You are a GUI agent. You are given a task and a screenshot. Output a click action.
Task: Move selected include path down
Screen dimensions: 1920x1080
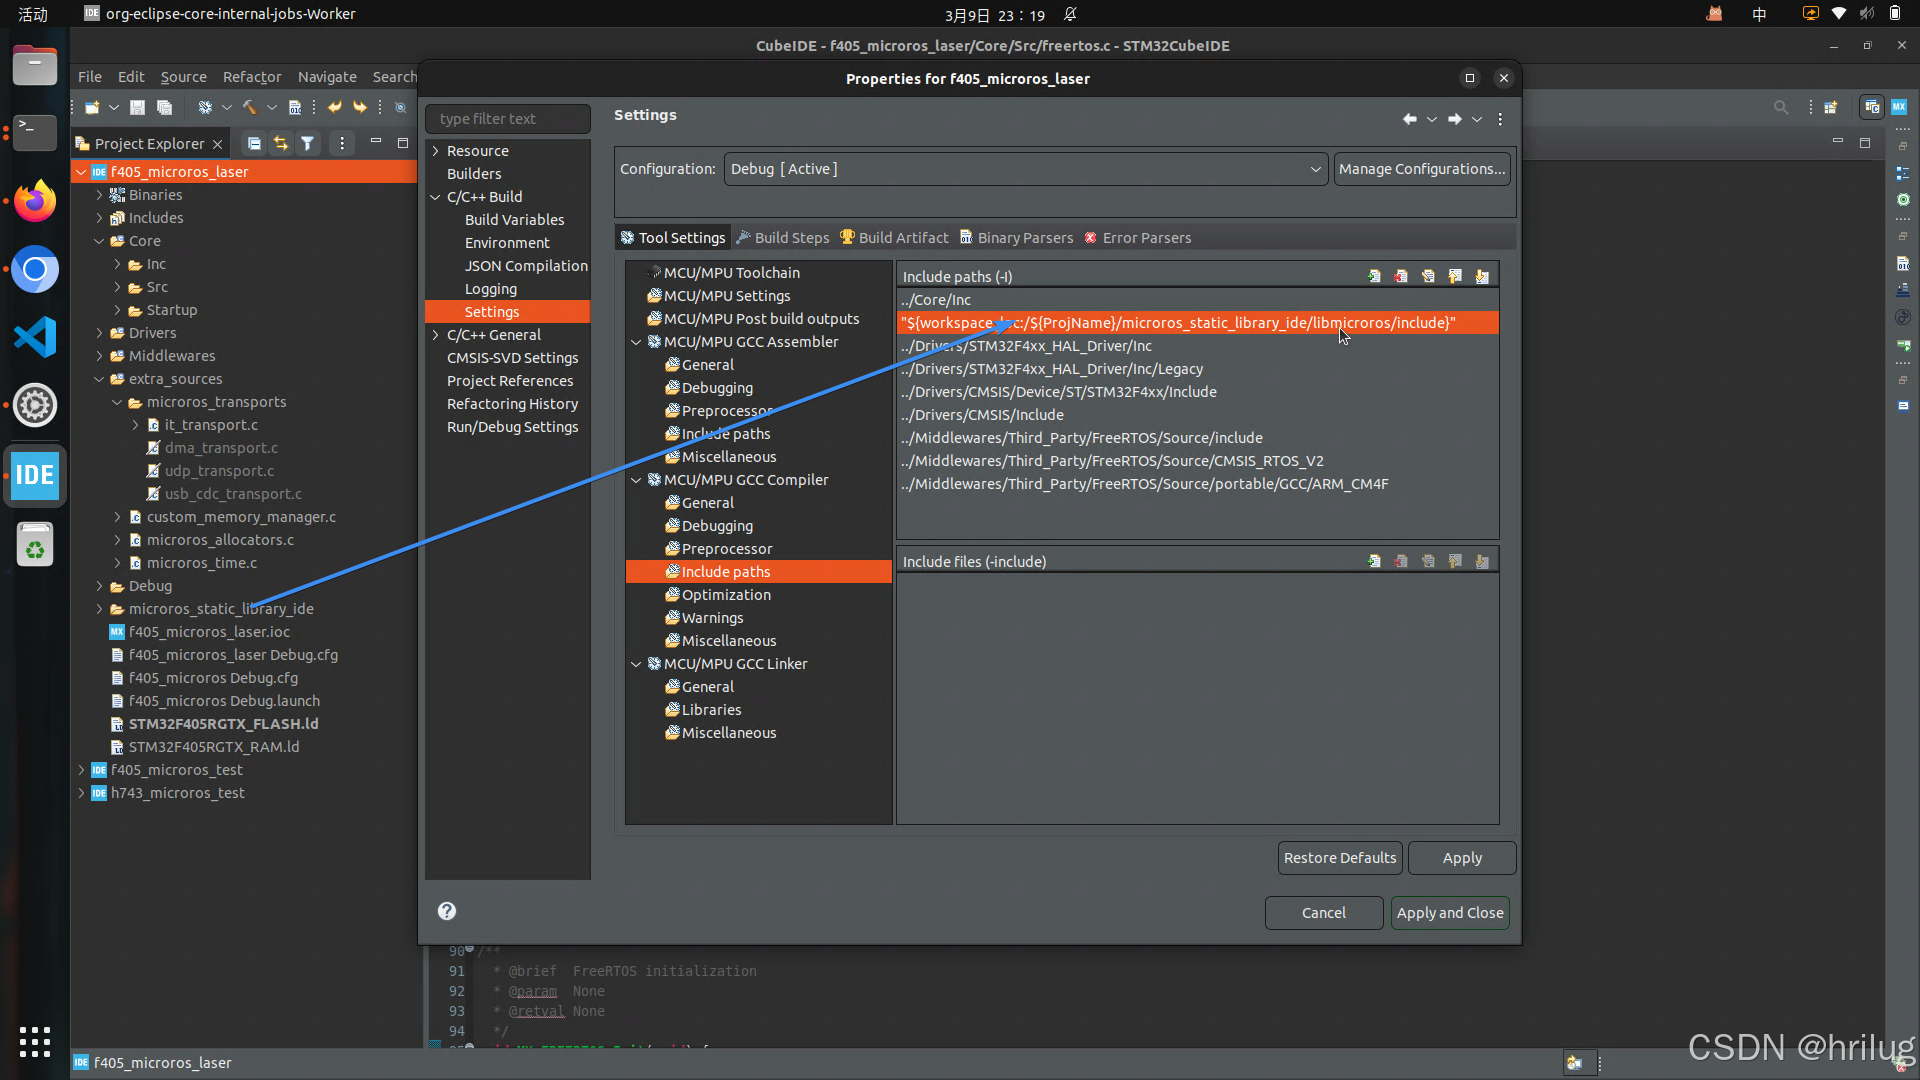1482,277
